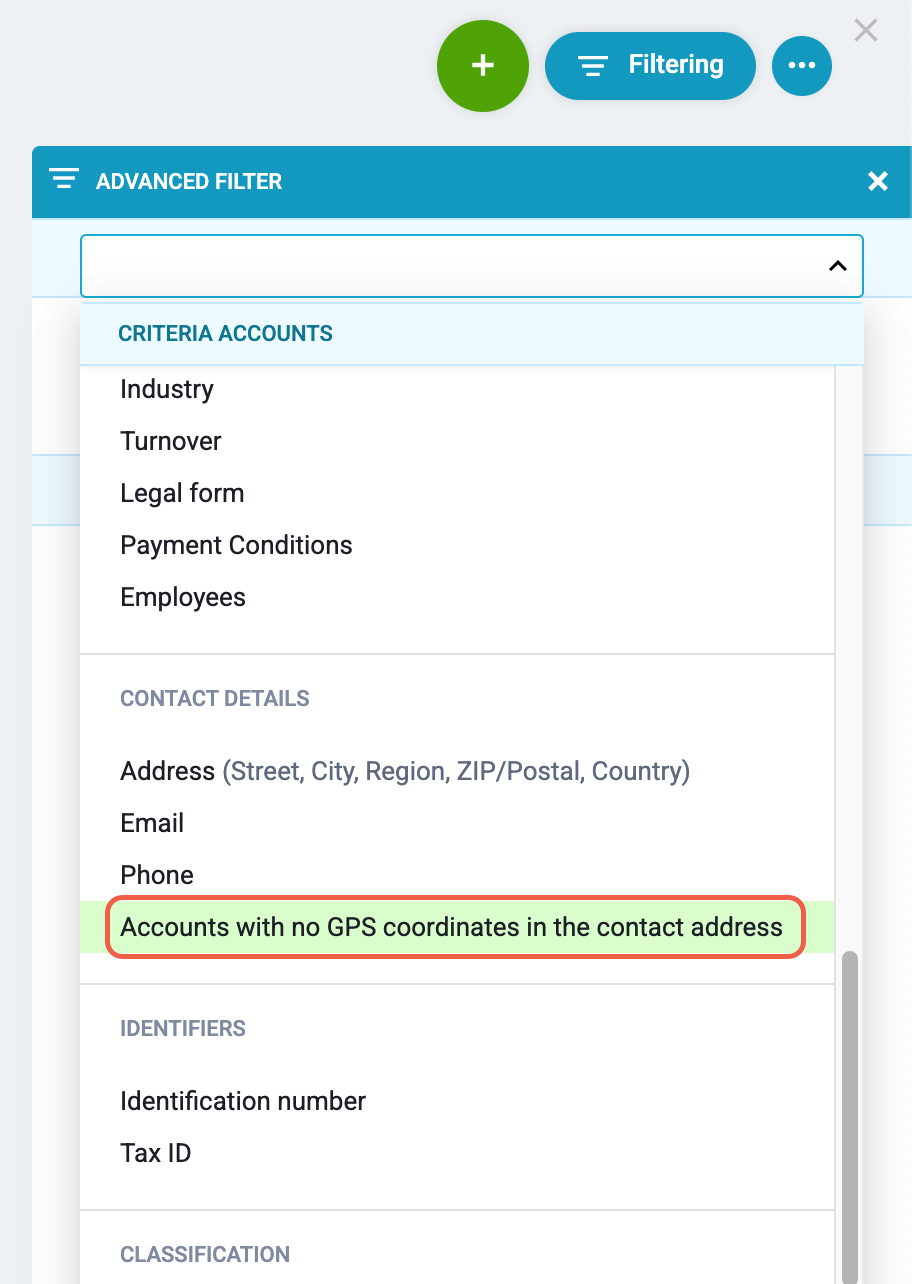Select the Industry criterion
912x1284 pixels.
coord(167,389)
